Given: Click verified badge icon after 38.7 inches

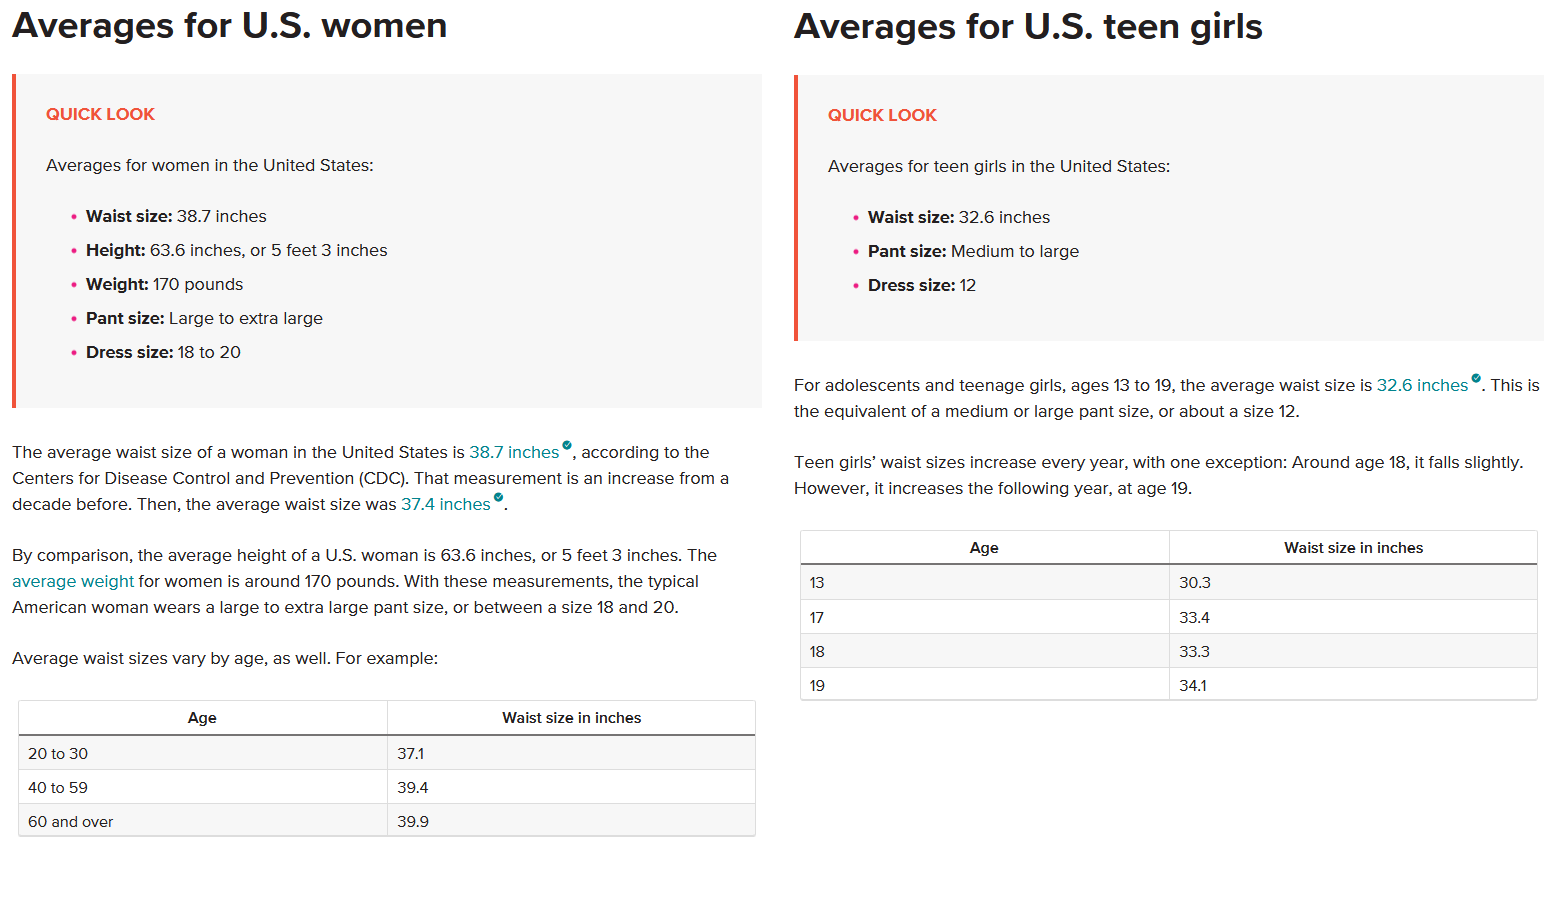Looking at the screenshot, I should click(x=567, y=445).
